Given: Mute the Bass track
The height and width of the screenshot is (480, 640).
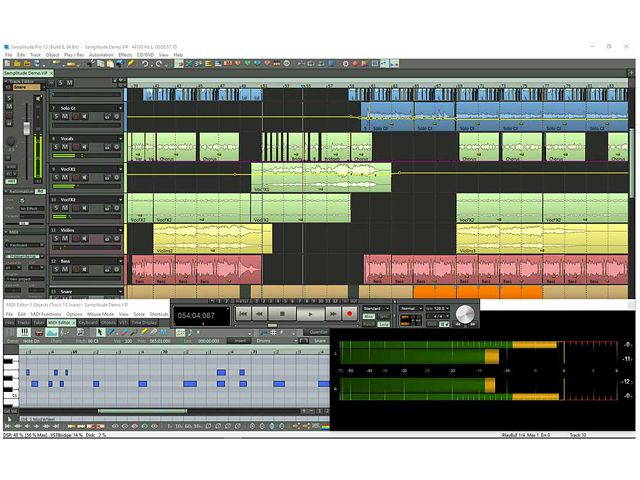Looking at the screenshot, I should [66, 271].
